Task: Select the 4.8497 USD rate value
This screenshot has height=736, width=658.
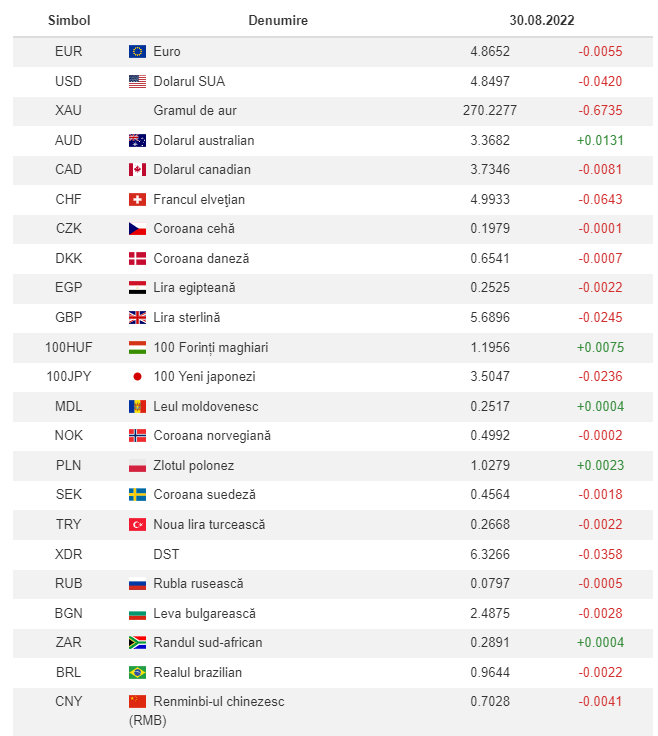Action: 490,81
